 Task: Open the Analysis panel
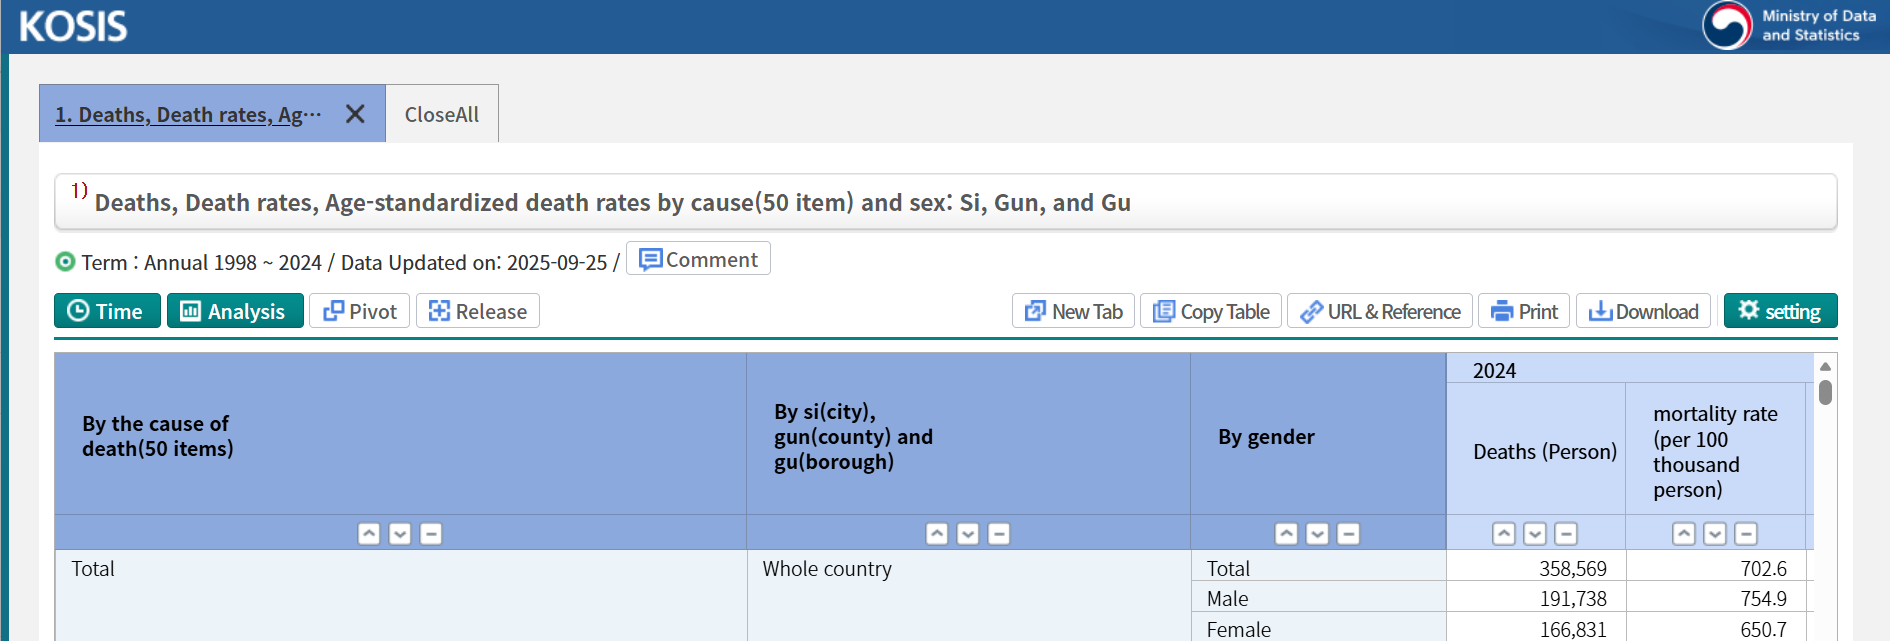(x=235, y=311)
